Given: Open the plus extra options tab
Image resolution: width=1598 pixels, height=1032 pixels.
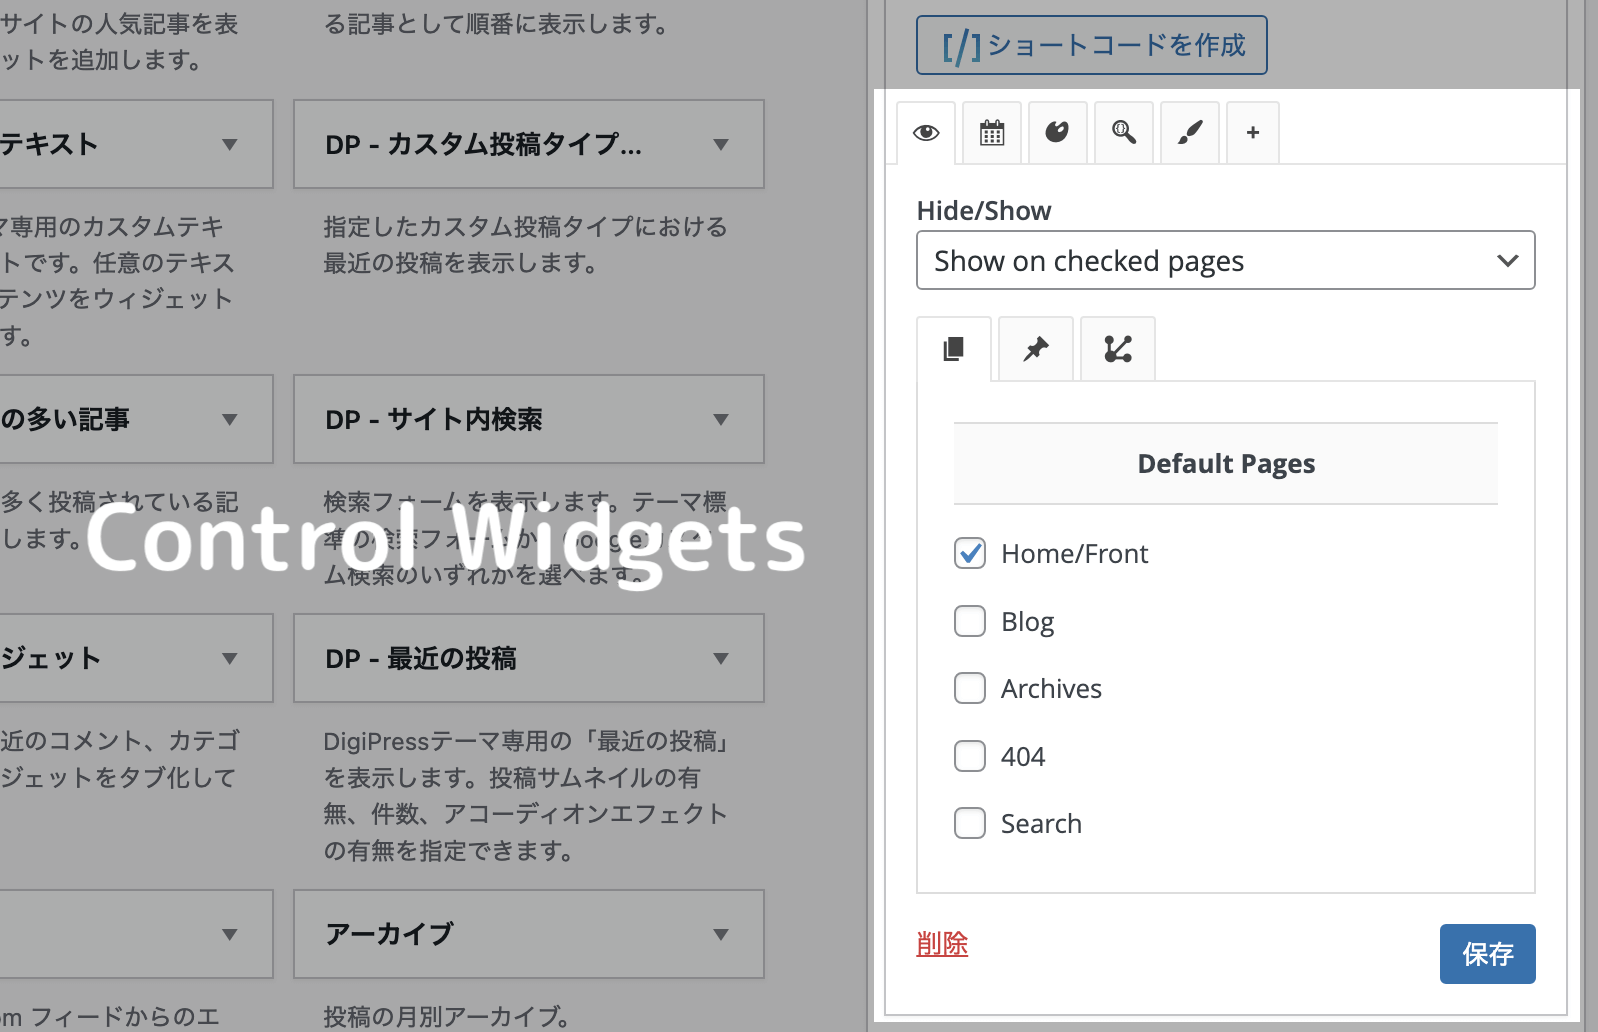Looking at the screenshot, I should click(1253, 133).
